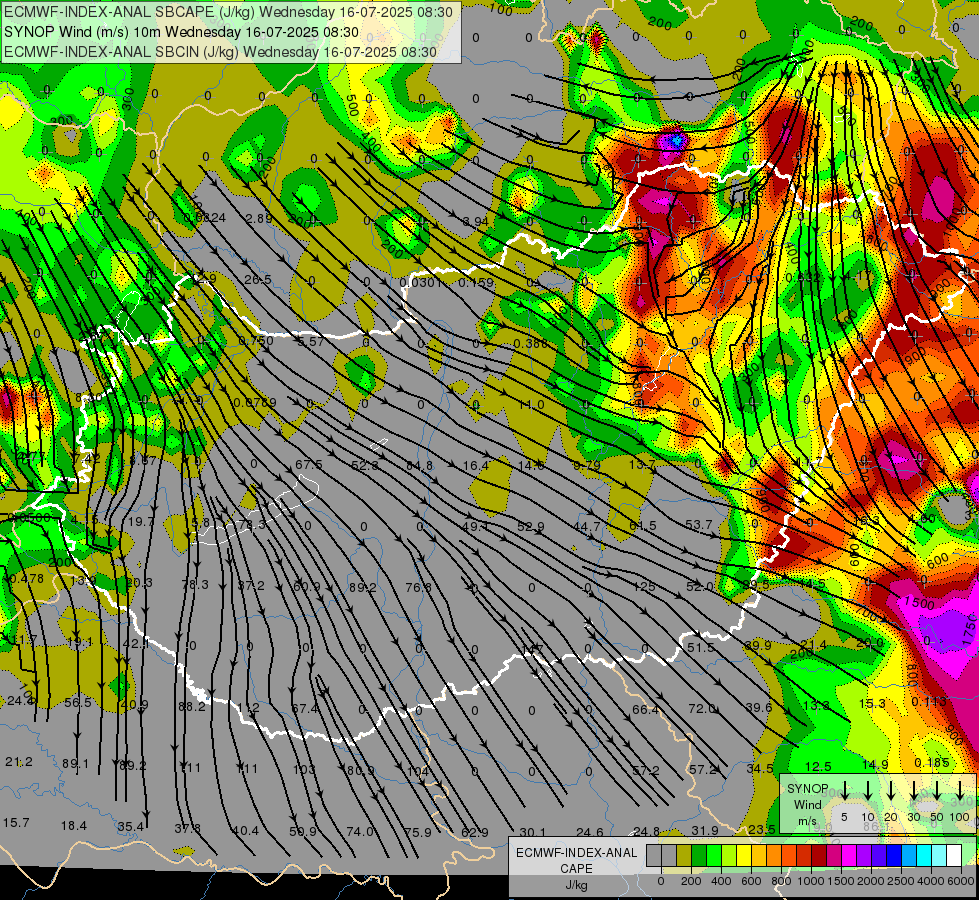Click the SYNOP Wind m/s legend label
The width and height of the screenshot is (979, 900).
point(808,804)
